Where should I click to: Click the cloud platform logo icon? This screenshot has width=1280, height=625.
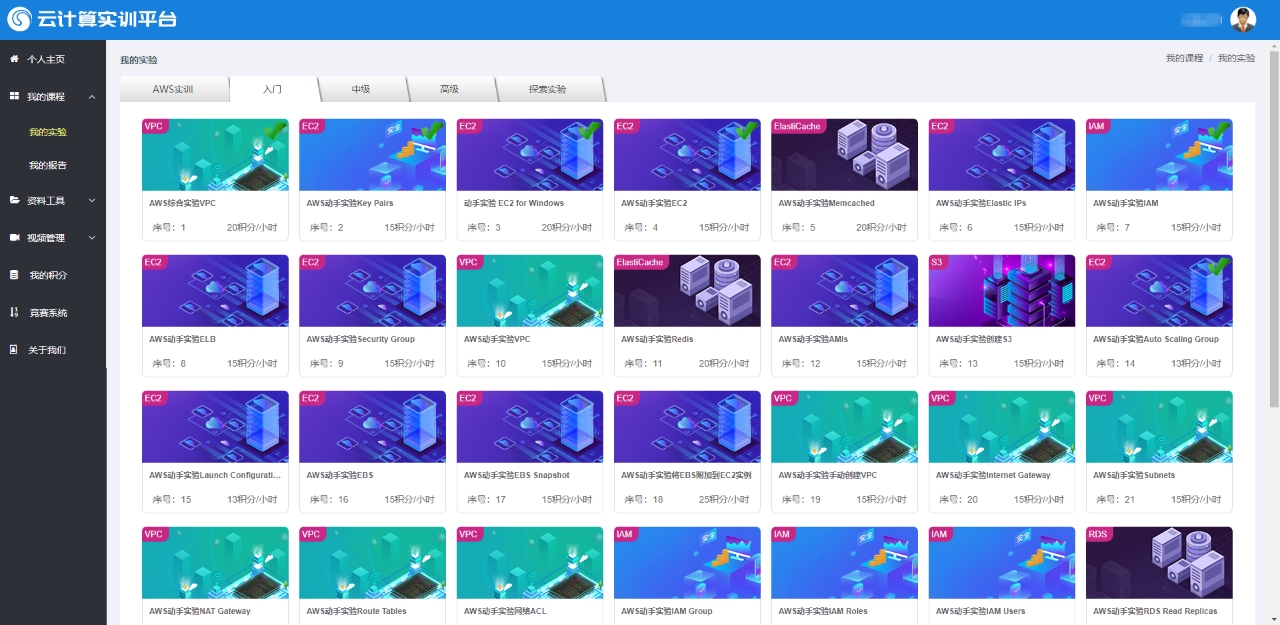tap(19, 19)
